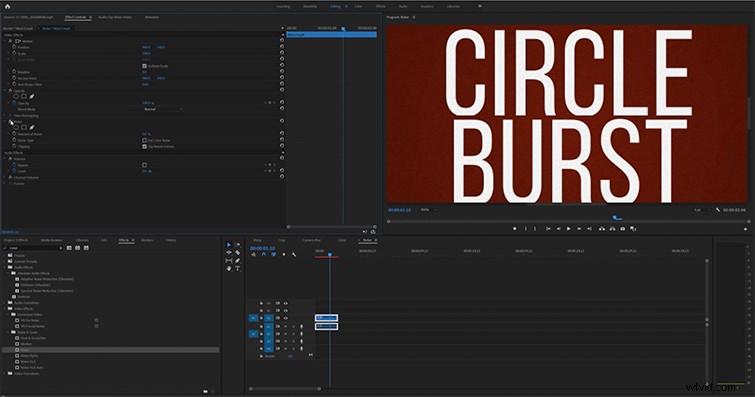Click the effects search input field
The image size is (755, 397).
pos(33,248)
